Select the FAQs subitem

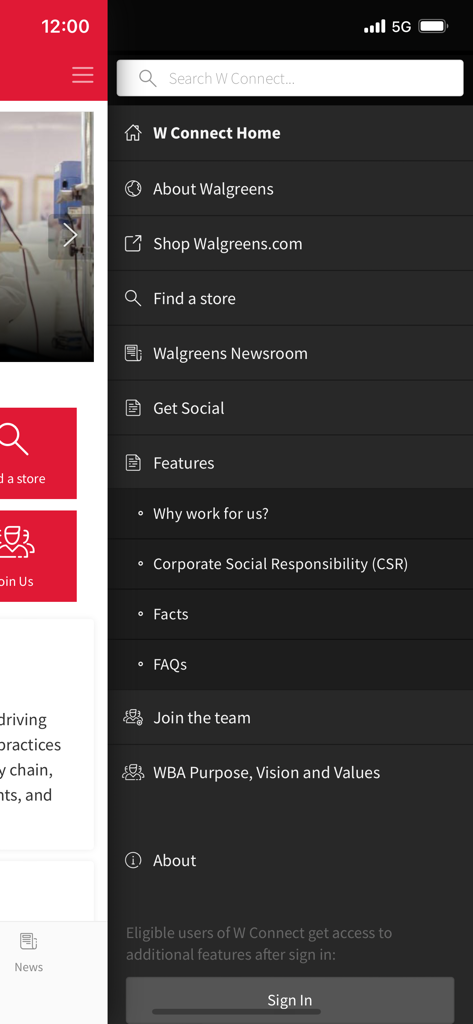tap(290, 664)
